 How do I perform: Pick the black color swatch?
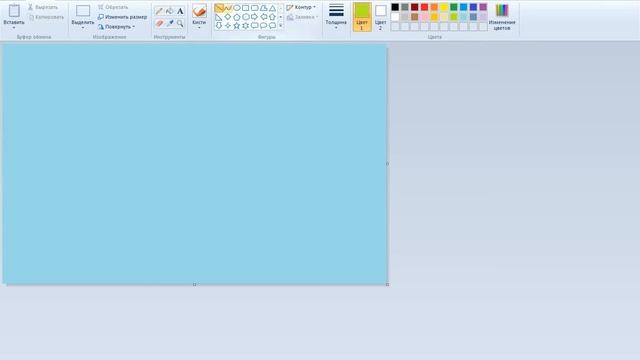tap(395, 7)
